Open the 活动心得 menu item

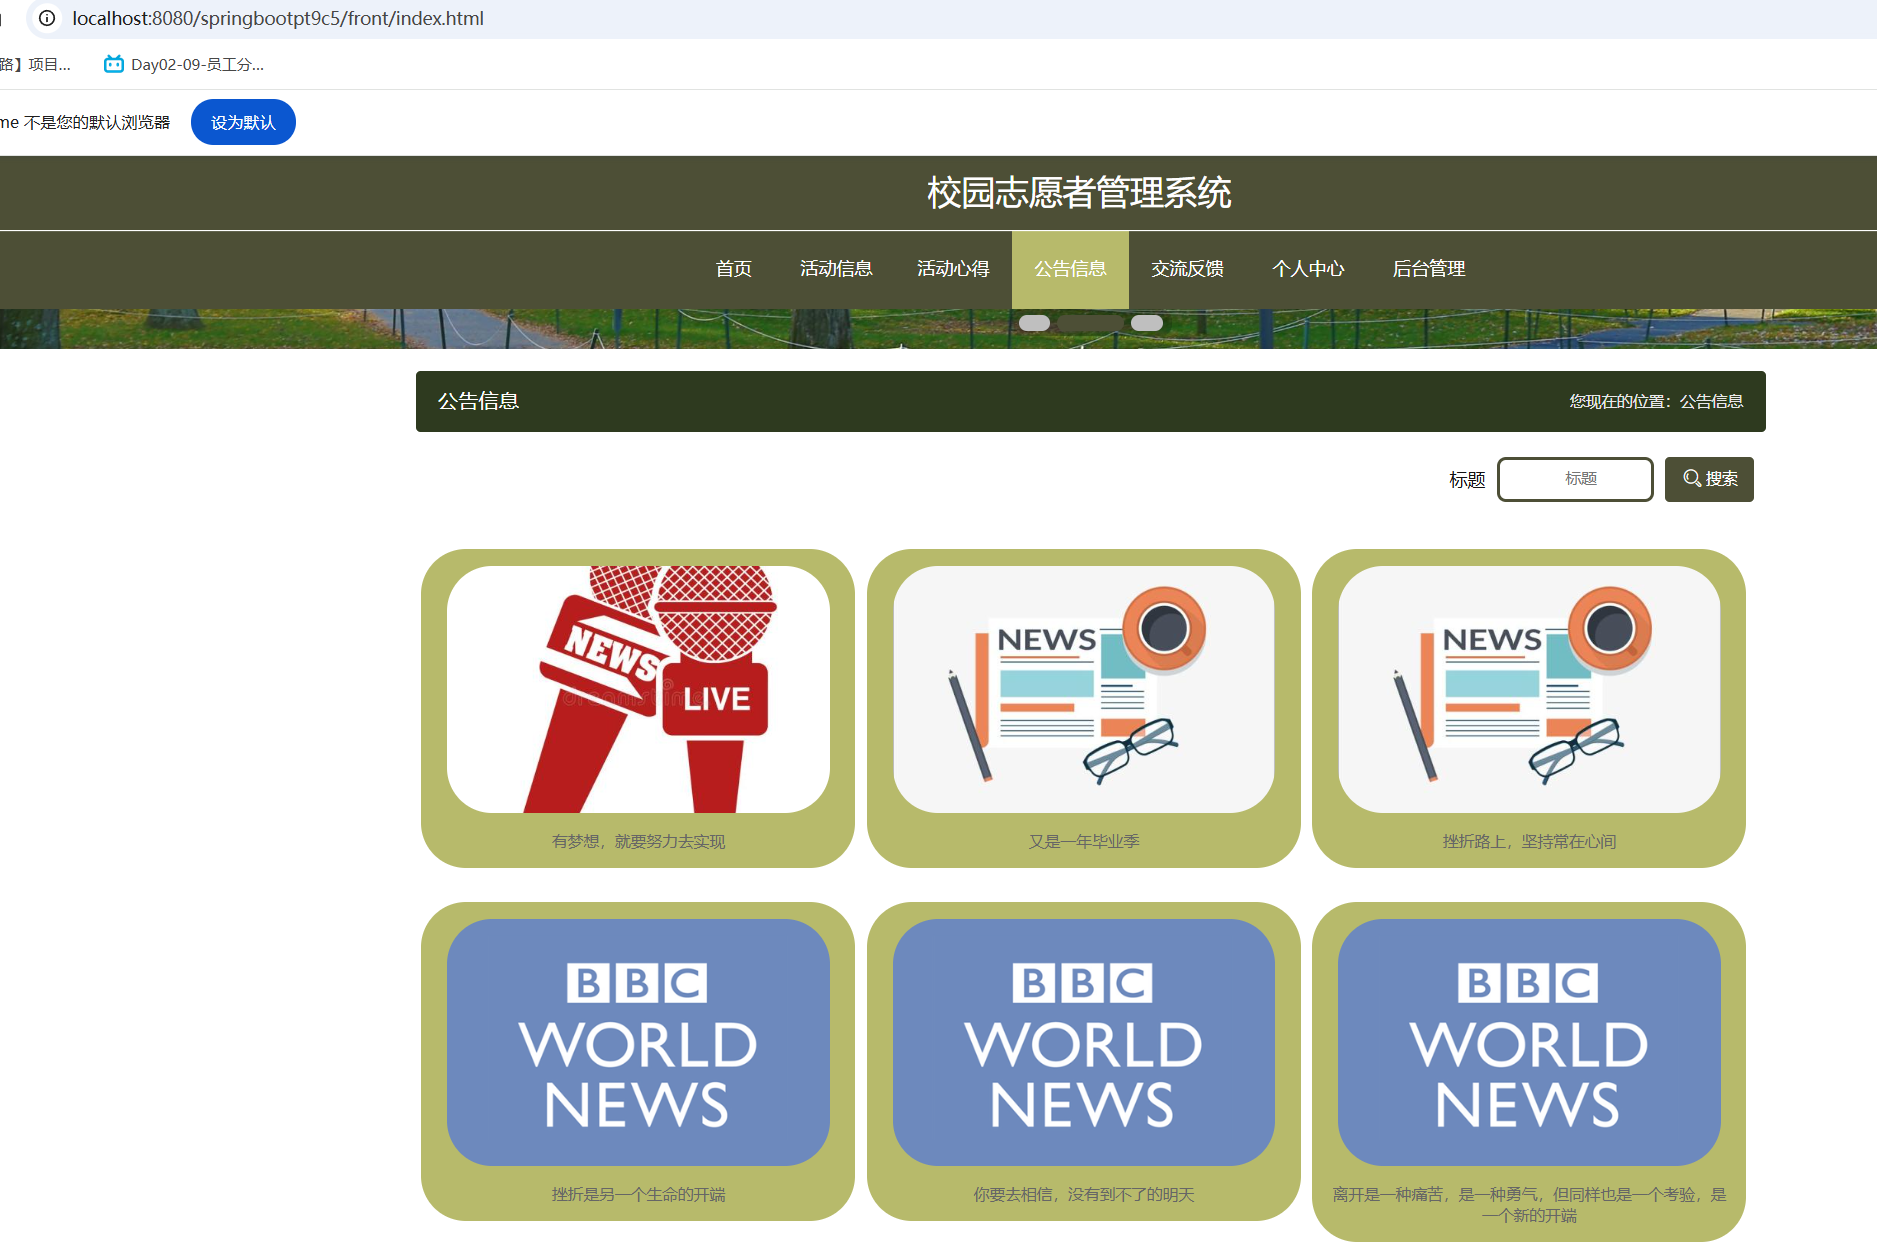click(x=953, y=269)
